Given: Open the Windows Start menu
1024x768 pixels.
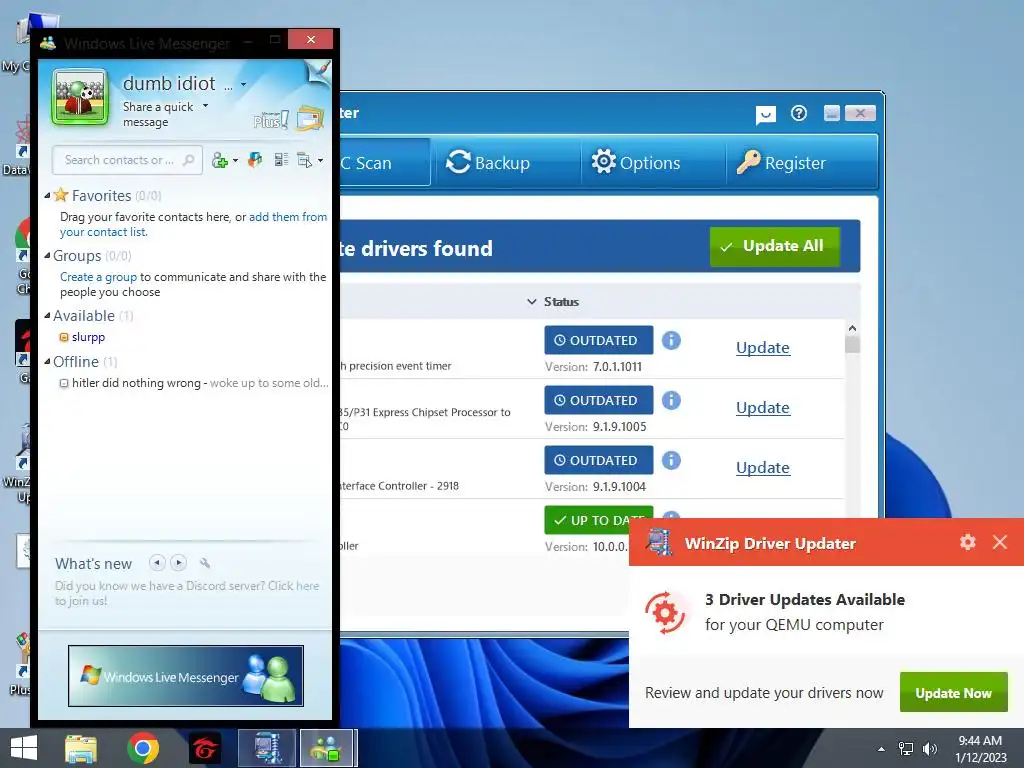Looking at the screenshot, I should (x=24, y=748).
